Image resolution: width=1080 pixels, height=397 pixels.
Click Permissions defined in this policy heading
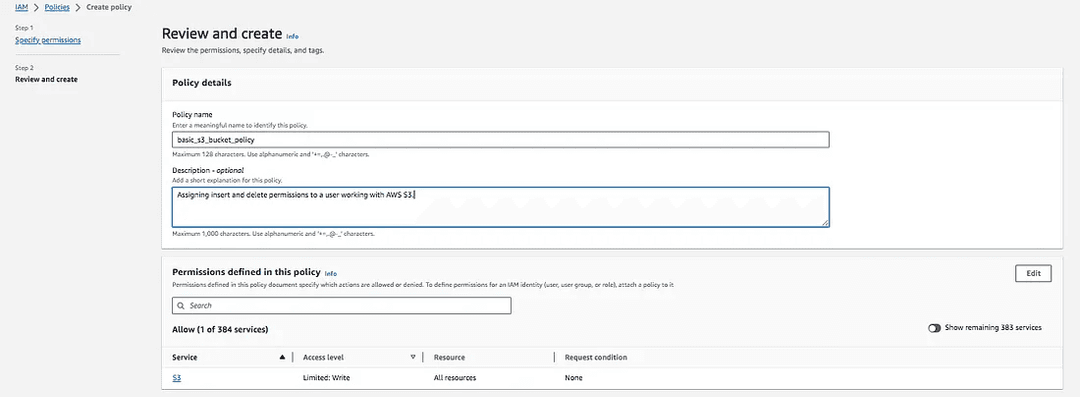pos(246,273)
